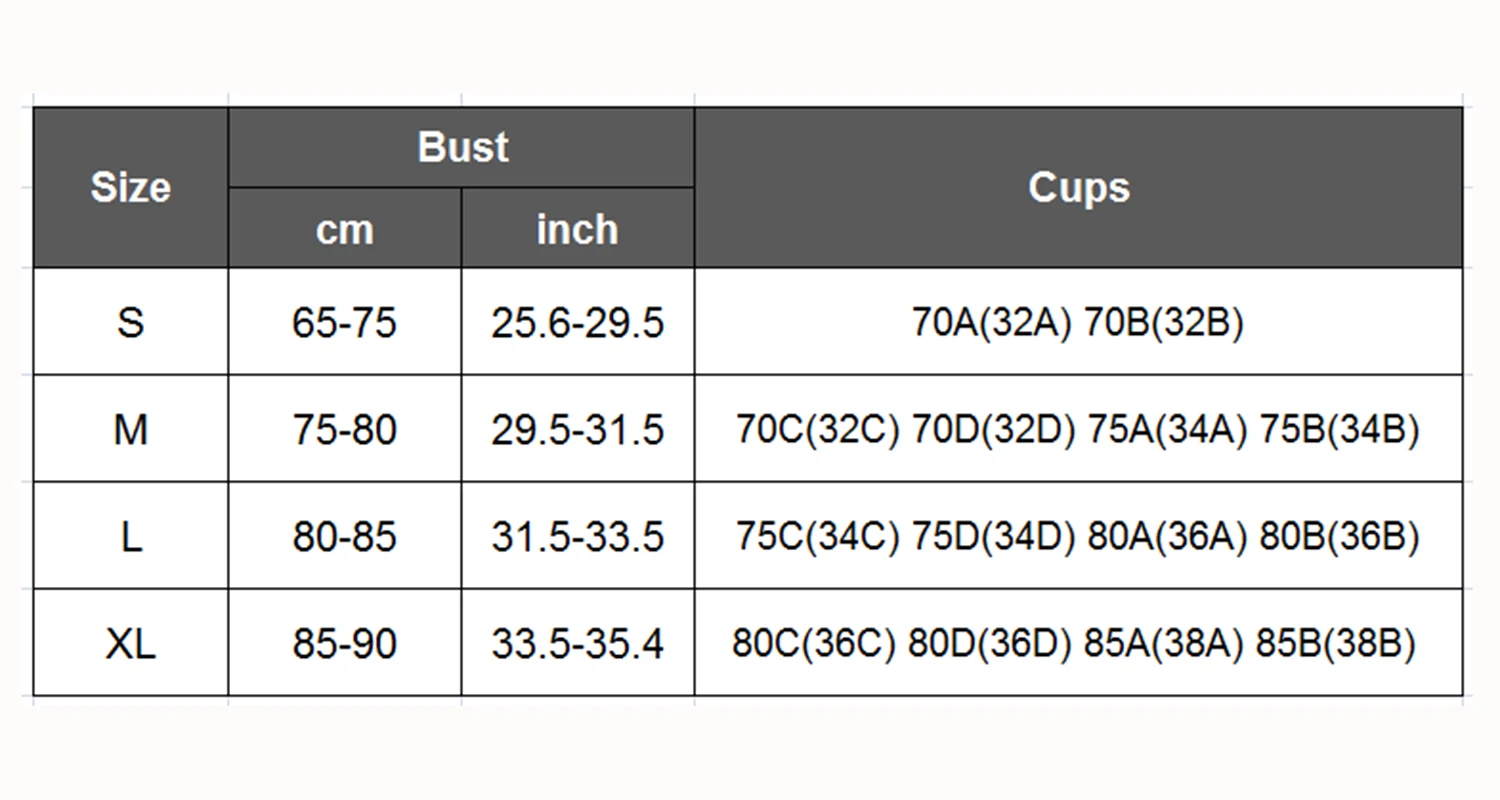This screenshot has height=800, width=1500.
Task: Select the M size cell
Action: pyautogui.click(x=131, y=429)
